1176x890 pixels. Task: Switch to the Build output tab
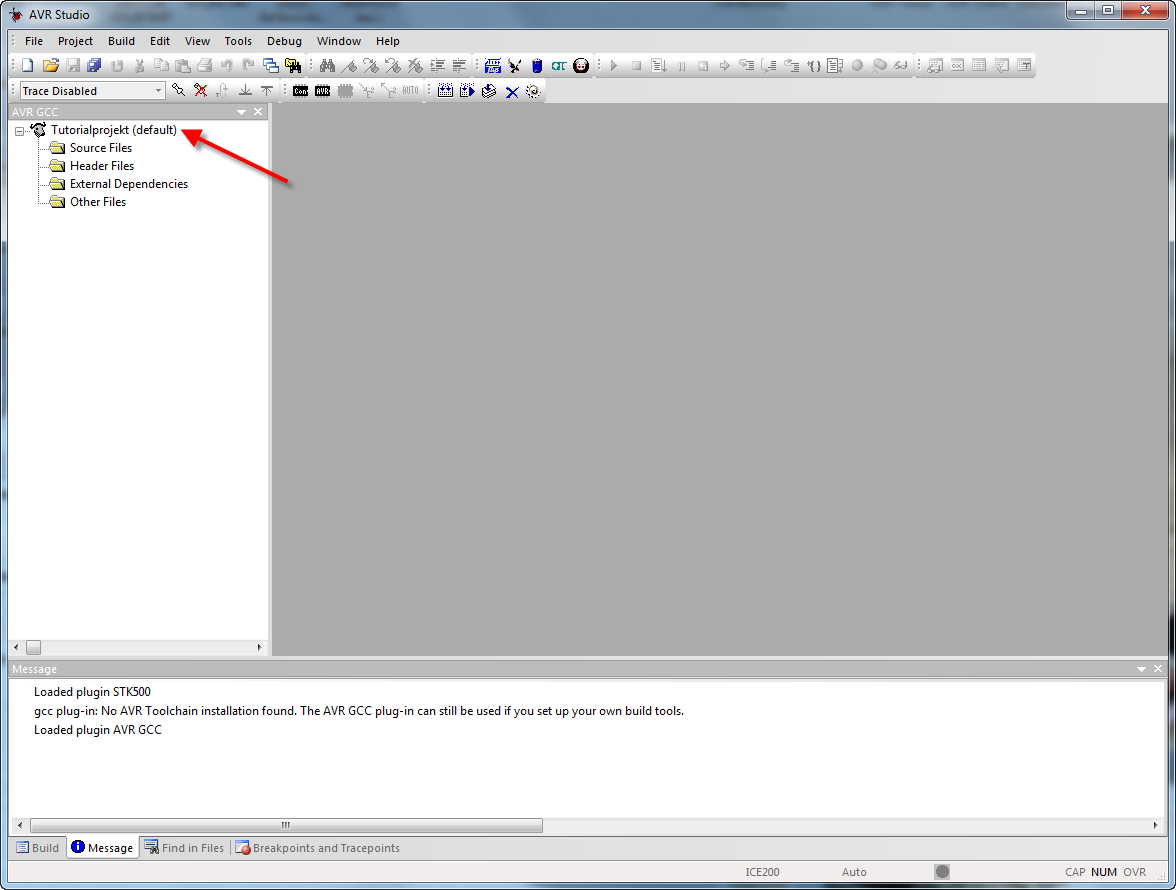coord(38,848)
